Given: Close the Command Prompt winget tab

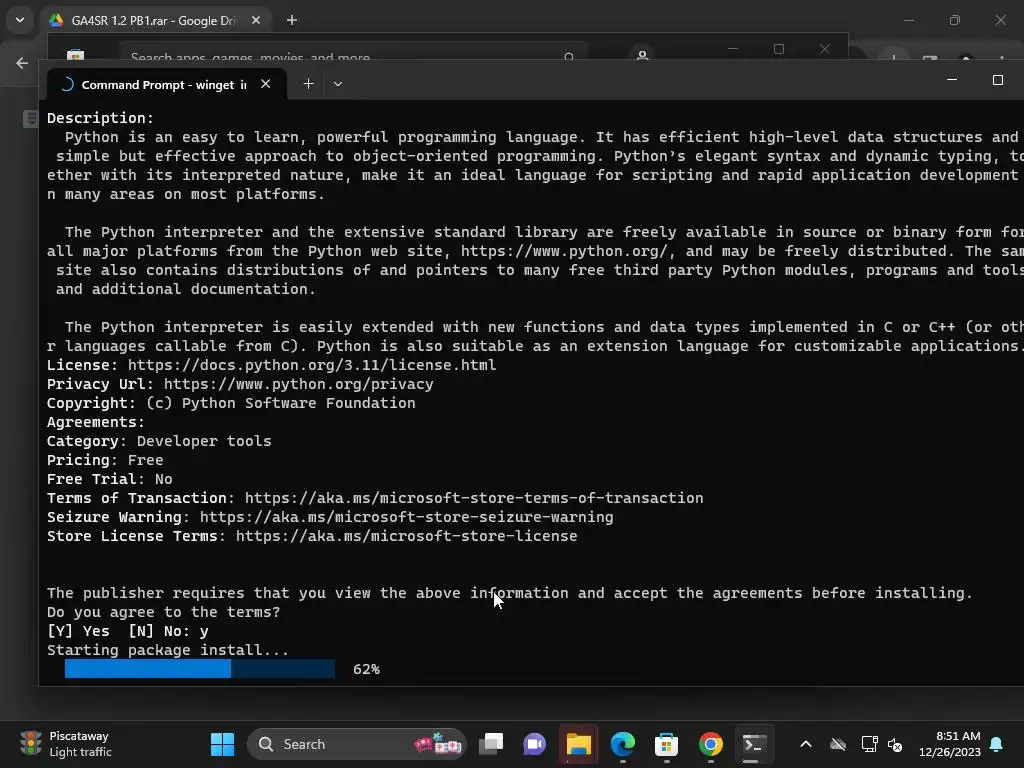Looking at the screenshot, I should click(x=265, y=84).
